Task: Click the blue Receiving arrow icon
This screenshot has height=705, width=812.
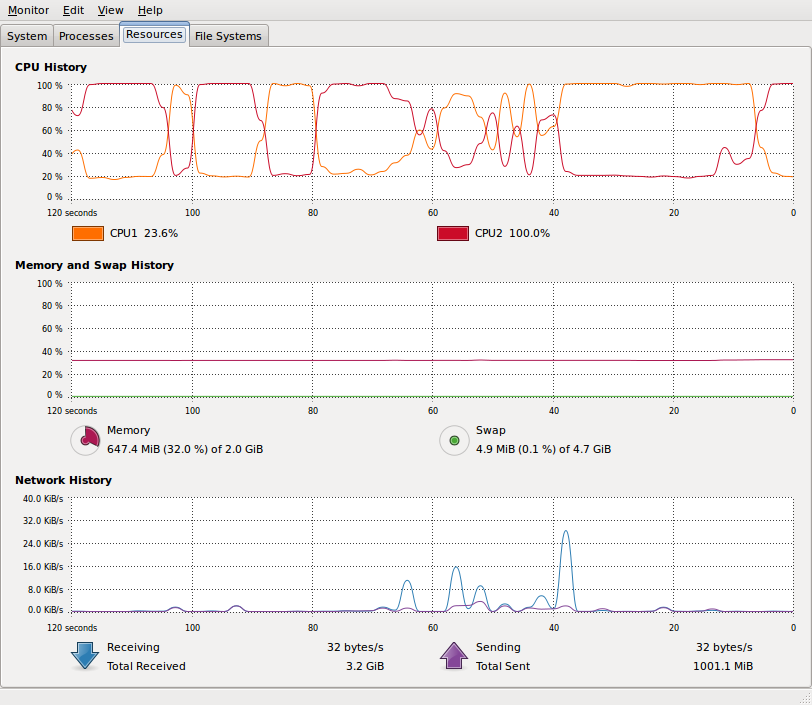Action: pyautogui.click(x=85, y=656)
